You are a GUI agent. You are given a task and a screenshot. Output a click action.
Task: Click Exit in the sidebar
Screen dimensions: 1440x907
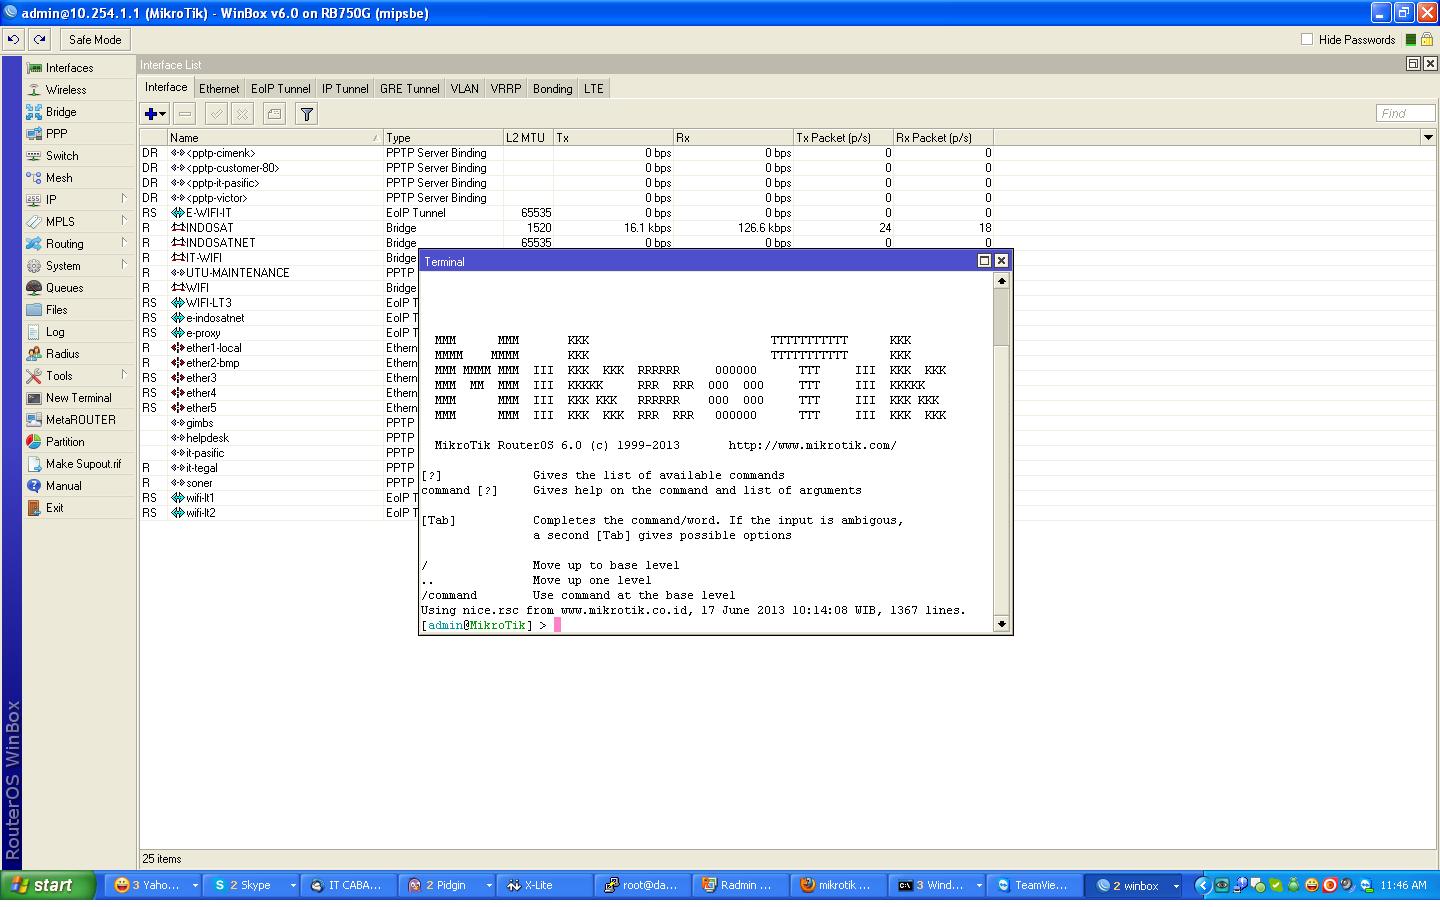tap(80, 508)
